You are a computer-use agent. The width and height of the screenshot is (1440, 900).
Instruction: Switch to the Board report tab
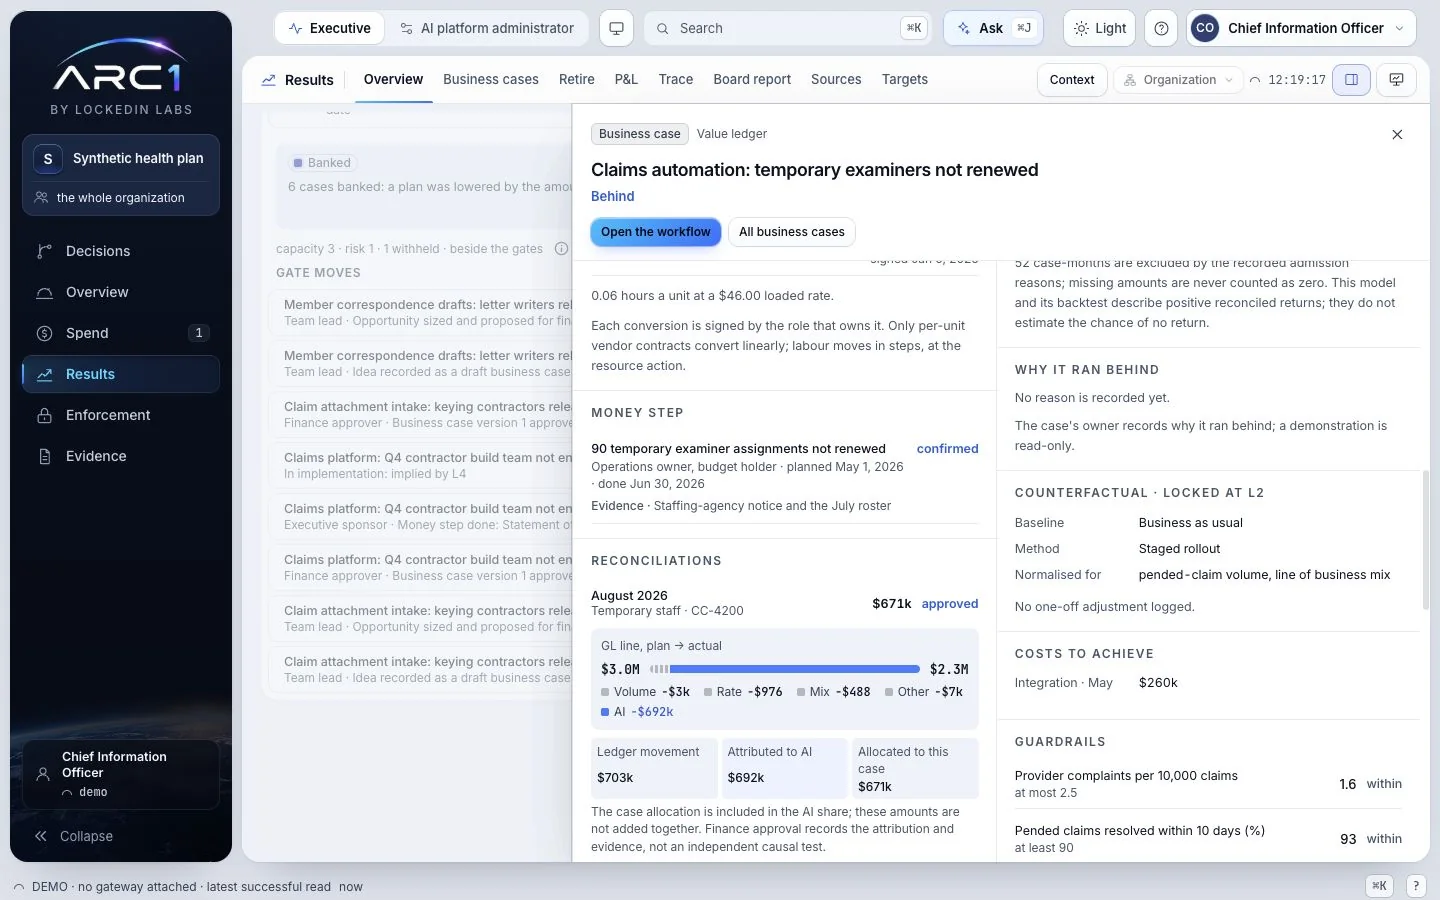[752, 79]
